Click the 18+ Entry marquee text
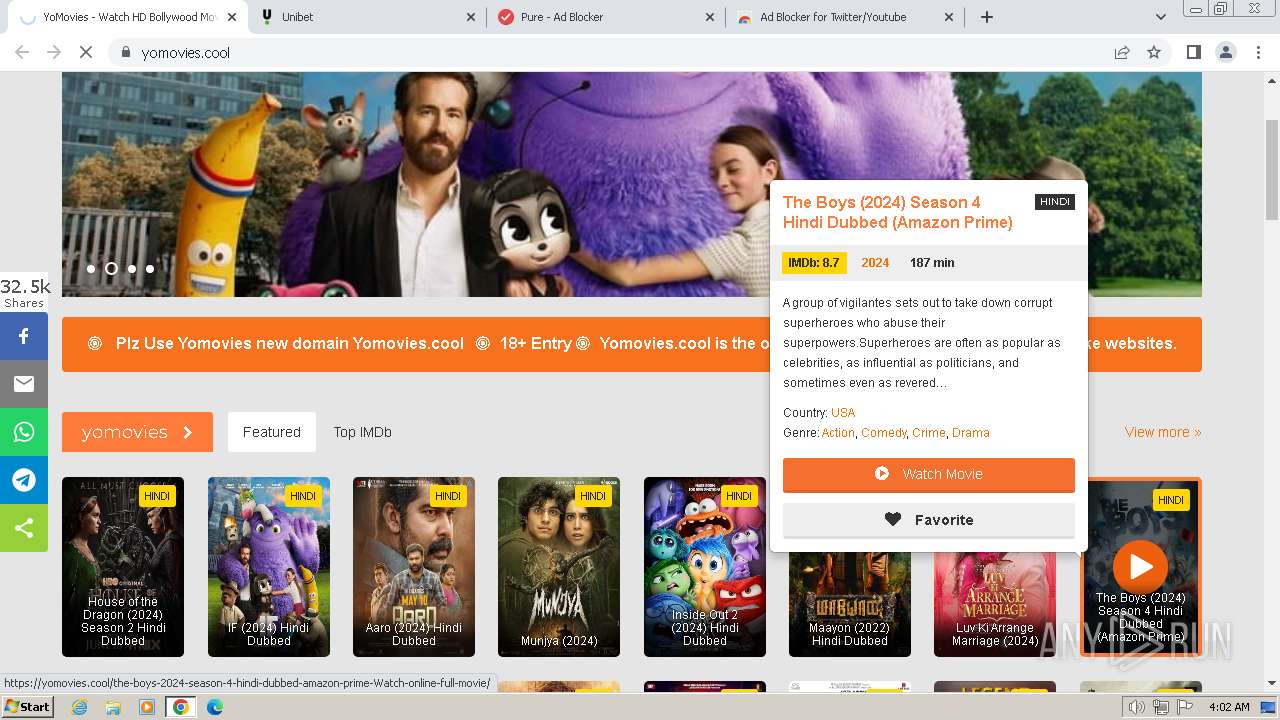The image size is (1280, 720). [535, 343]
